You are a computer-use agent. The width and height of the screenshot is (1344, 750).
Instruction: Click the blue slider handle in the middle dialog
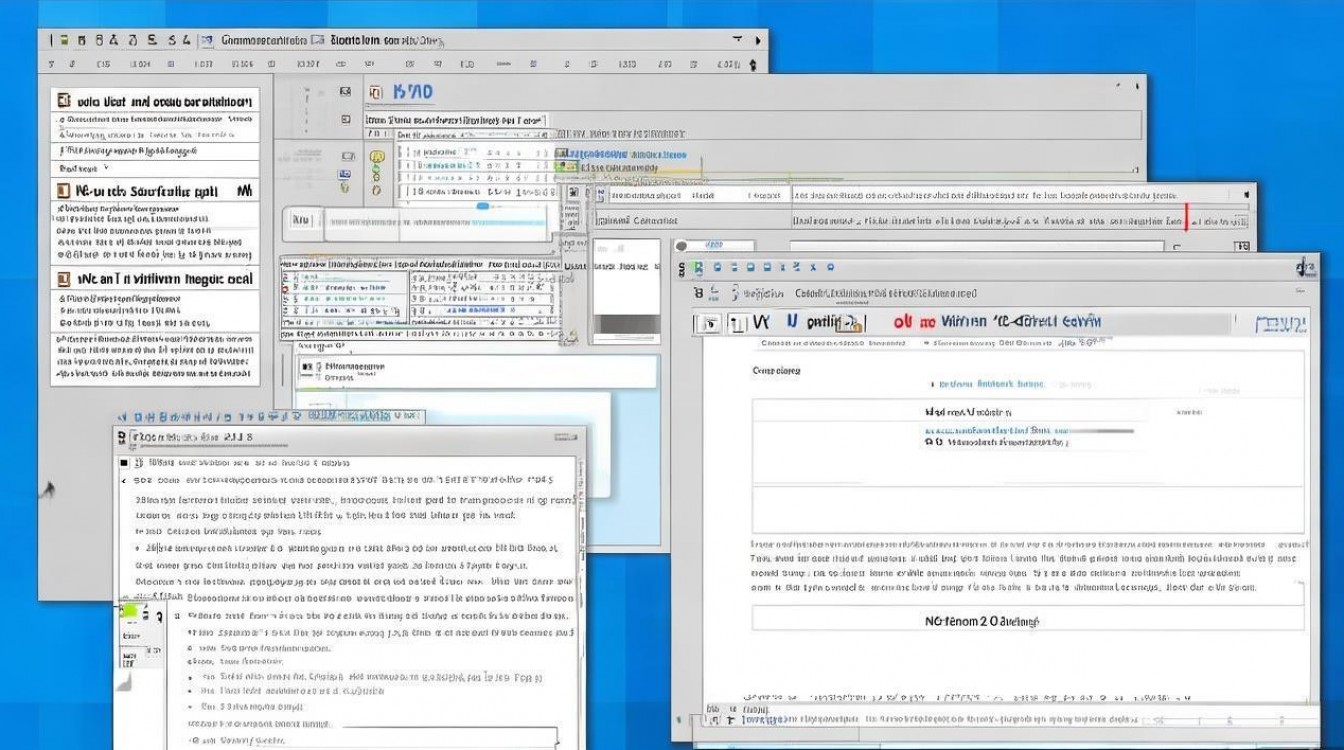point(483,207)
